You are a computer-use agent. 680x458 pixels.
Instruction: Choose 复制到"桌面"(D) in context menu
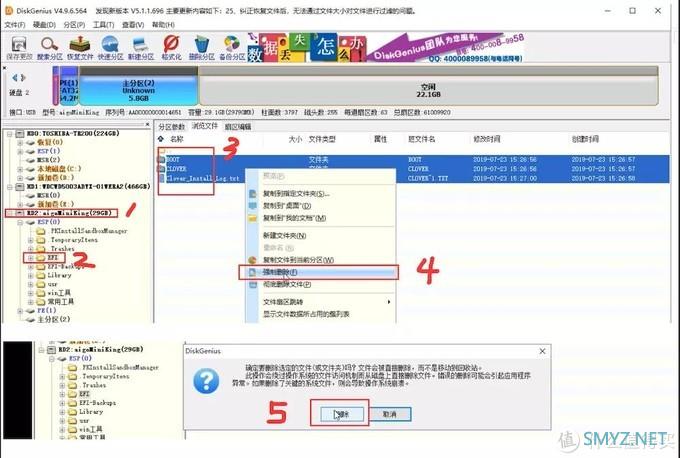coord(321,206)
